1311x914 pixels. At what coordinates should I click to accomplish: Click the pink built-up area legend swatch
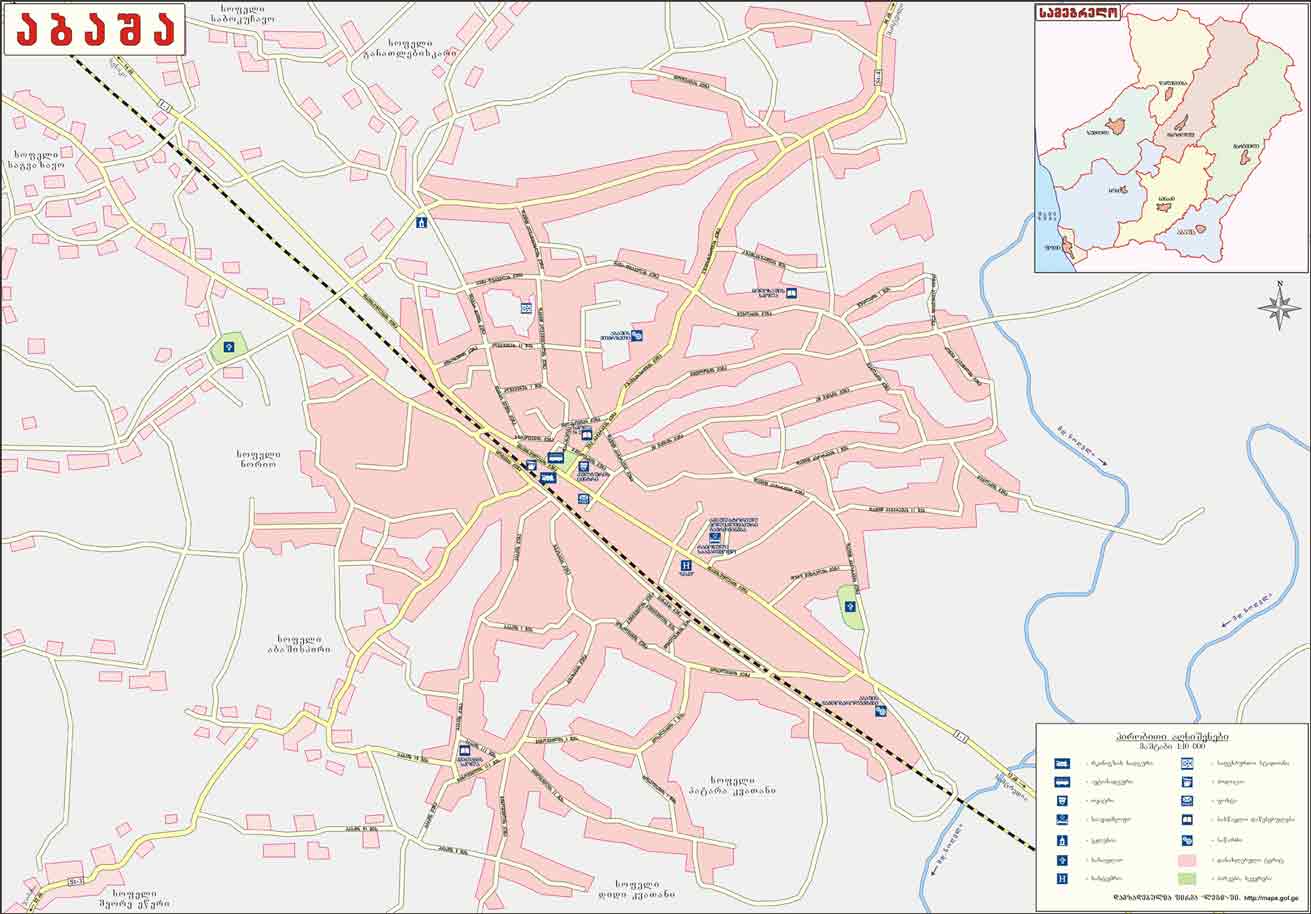(x=1187, y=859)
